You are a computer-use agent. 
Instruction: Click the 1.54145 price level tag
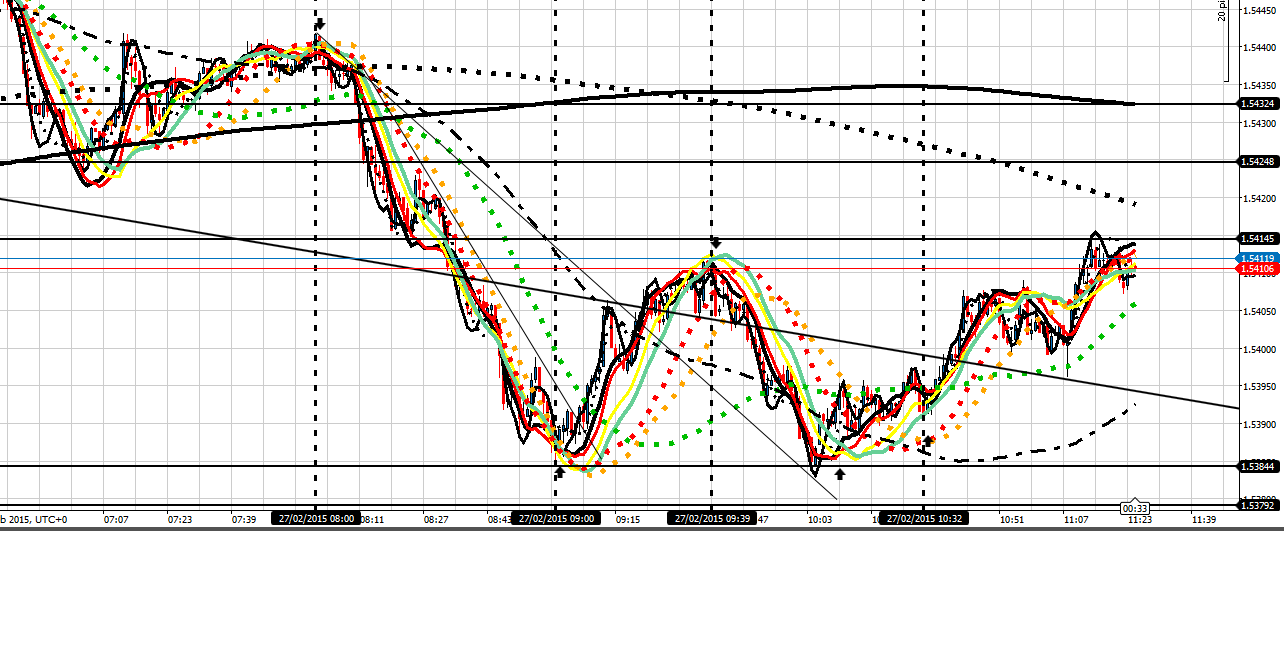point(1256,239)
